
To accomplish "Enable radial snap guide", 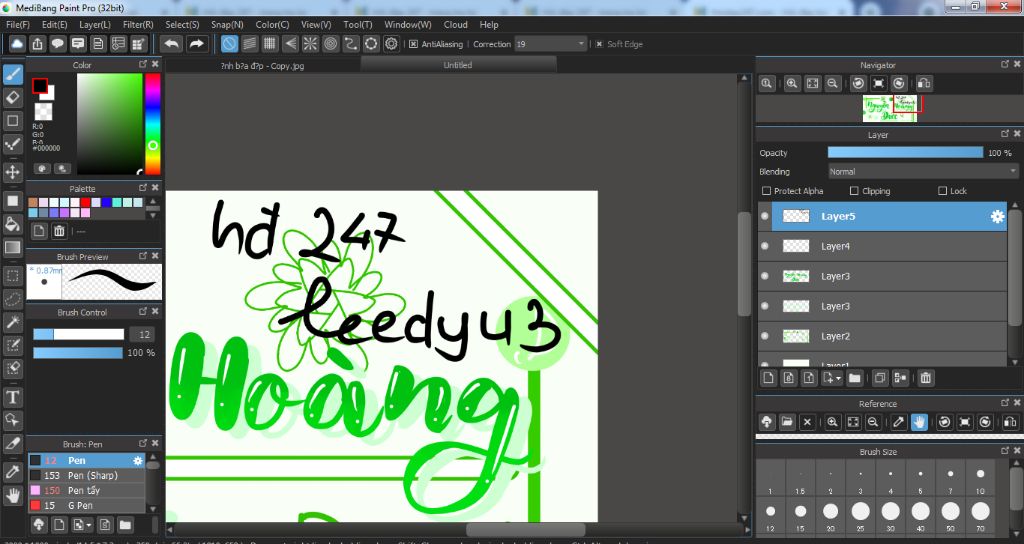I will click(x=310, y=44).
